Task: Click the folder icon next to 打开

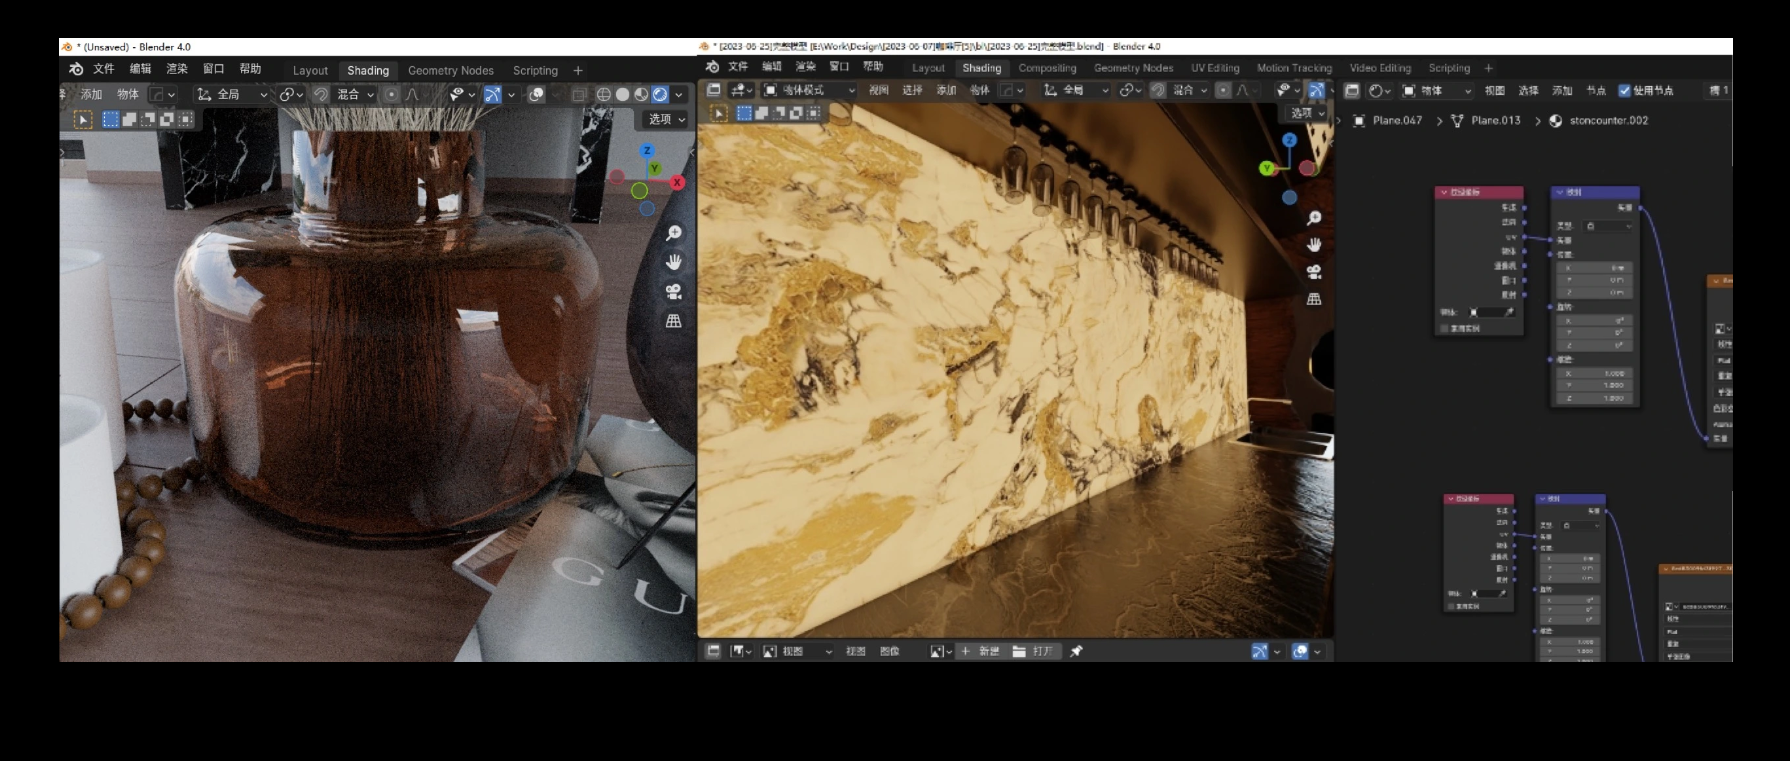Action: click(1019, 651)
